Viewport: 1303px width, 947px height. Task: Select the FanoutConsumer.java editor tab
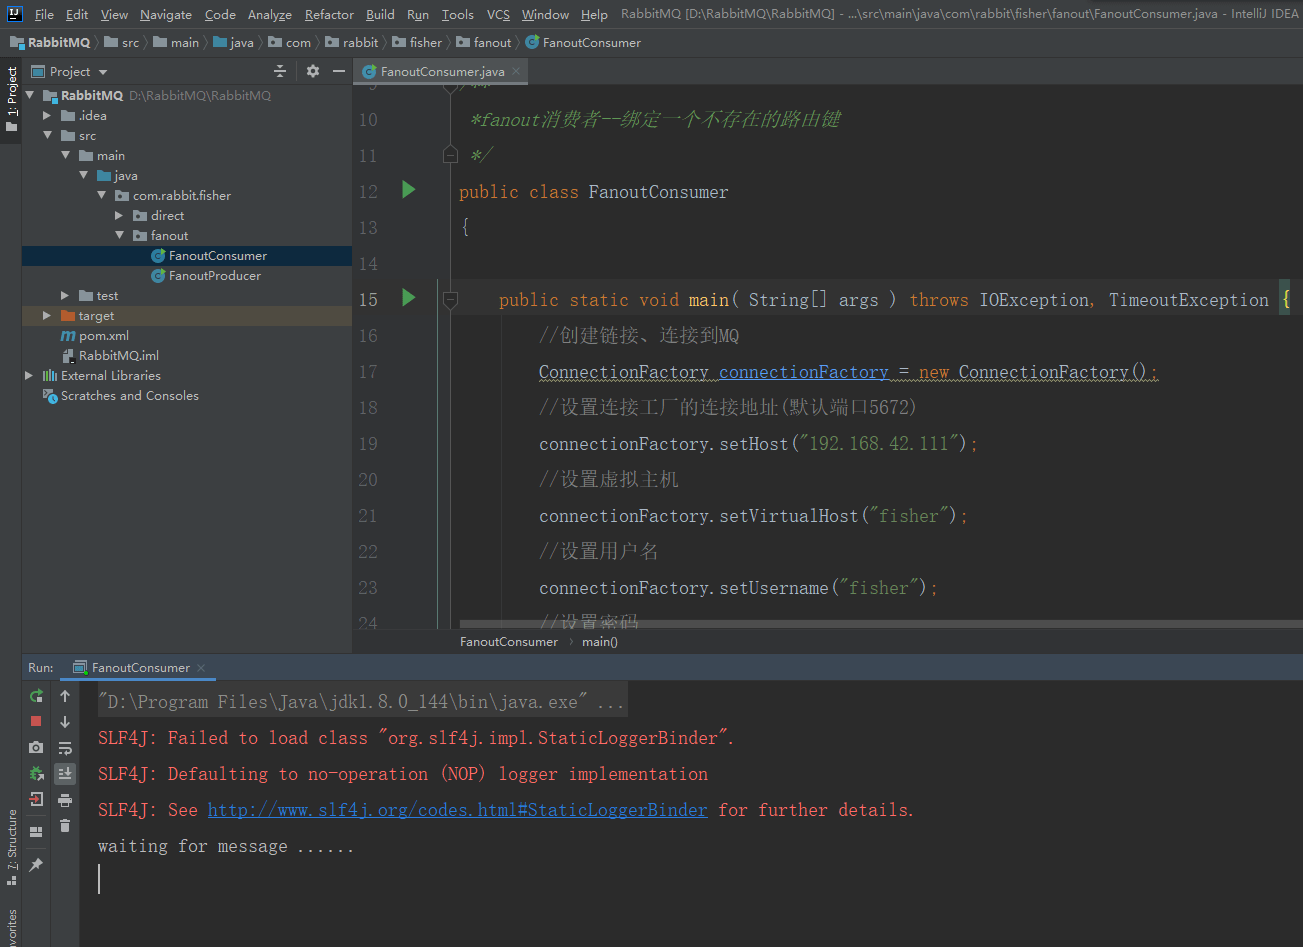click(x=442, y=72)
